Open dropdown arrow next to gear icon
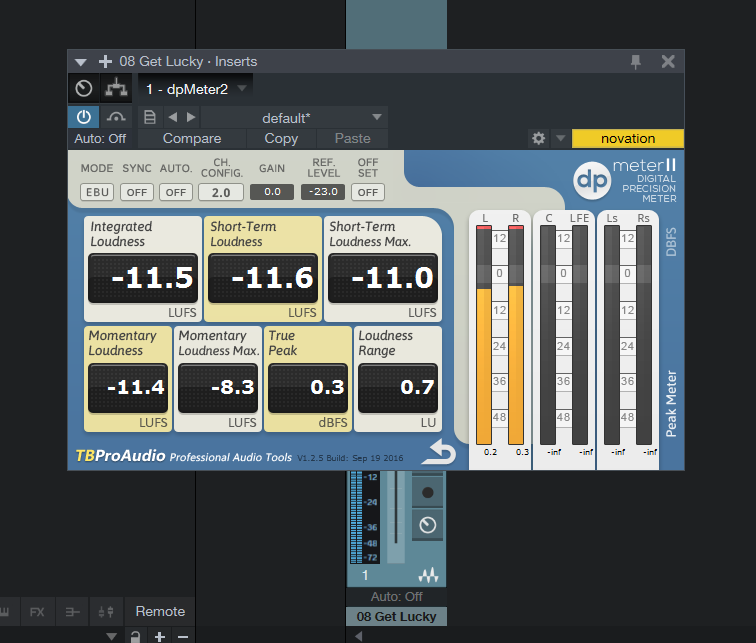The width and height of the screenshot is (756, 643). coord(560,139)
